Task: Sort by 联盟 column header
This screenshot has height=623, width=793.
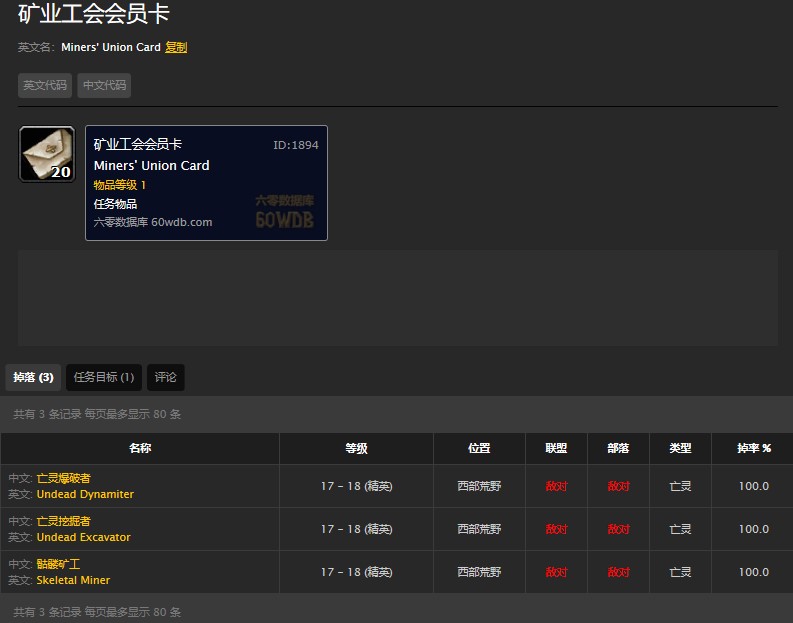Action: [556, 449]
